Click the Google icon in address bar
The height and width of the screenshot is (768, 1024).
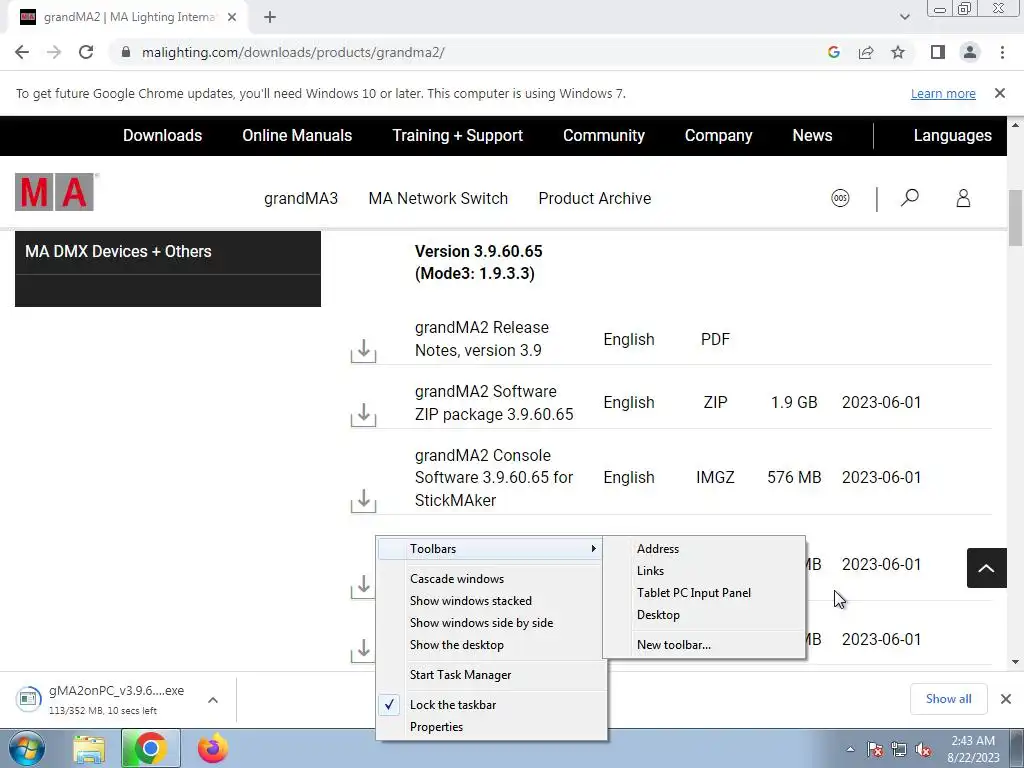pyautogui.click(x=833, y=52)
